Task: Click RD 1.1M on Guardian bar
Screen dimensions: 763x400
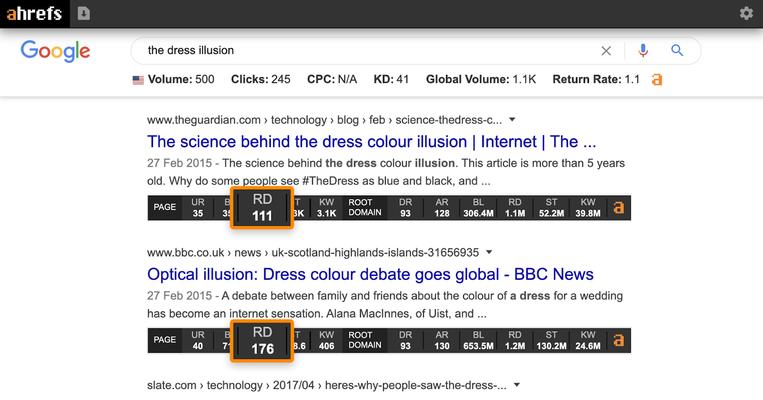Action: tap(515, 208)
